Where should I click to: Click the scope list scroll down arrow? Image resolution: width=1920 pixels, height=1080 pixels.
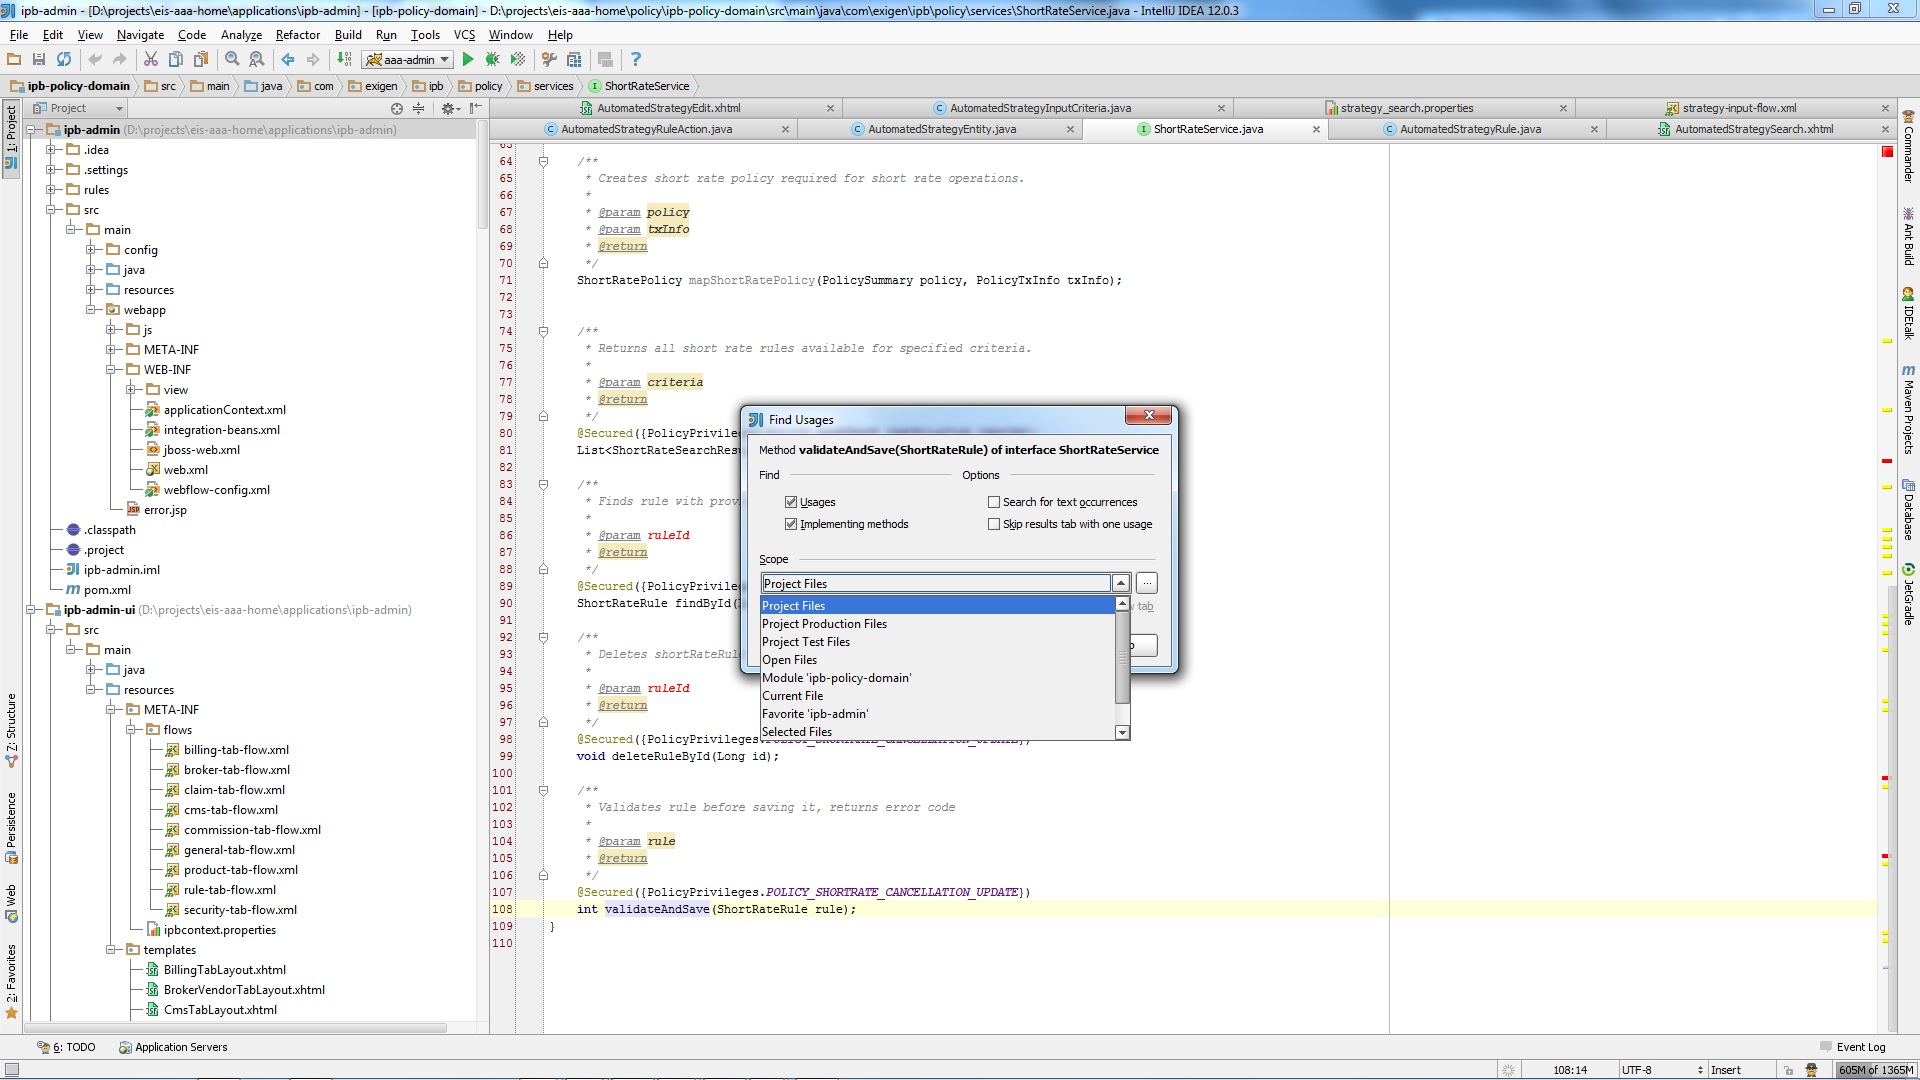tap(1122, 733)
